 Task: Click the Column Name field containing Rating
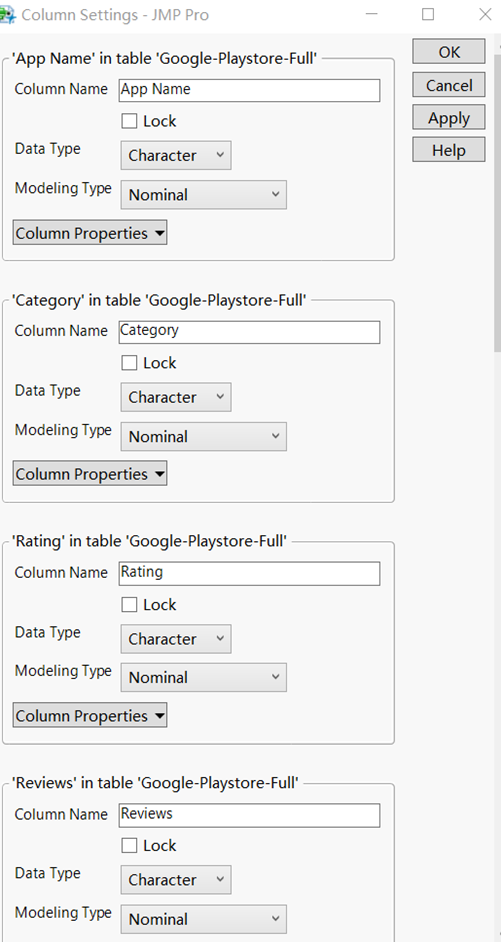[249, 573]
